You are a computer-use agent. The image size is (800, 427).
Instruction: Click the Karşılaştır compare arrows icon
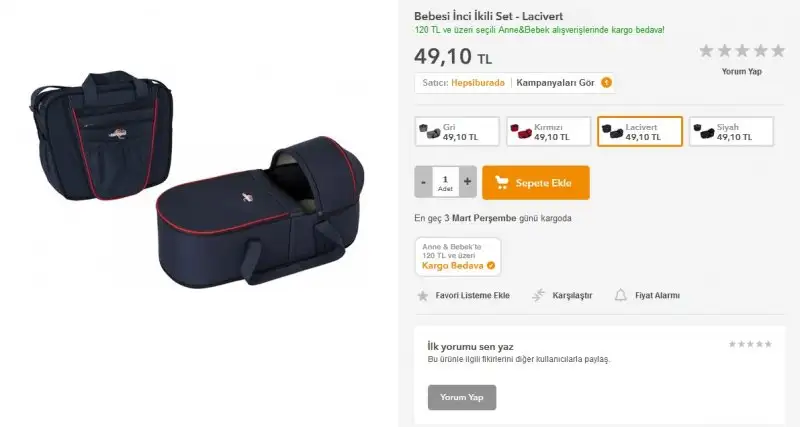(538, 295)
